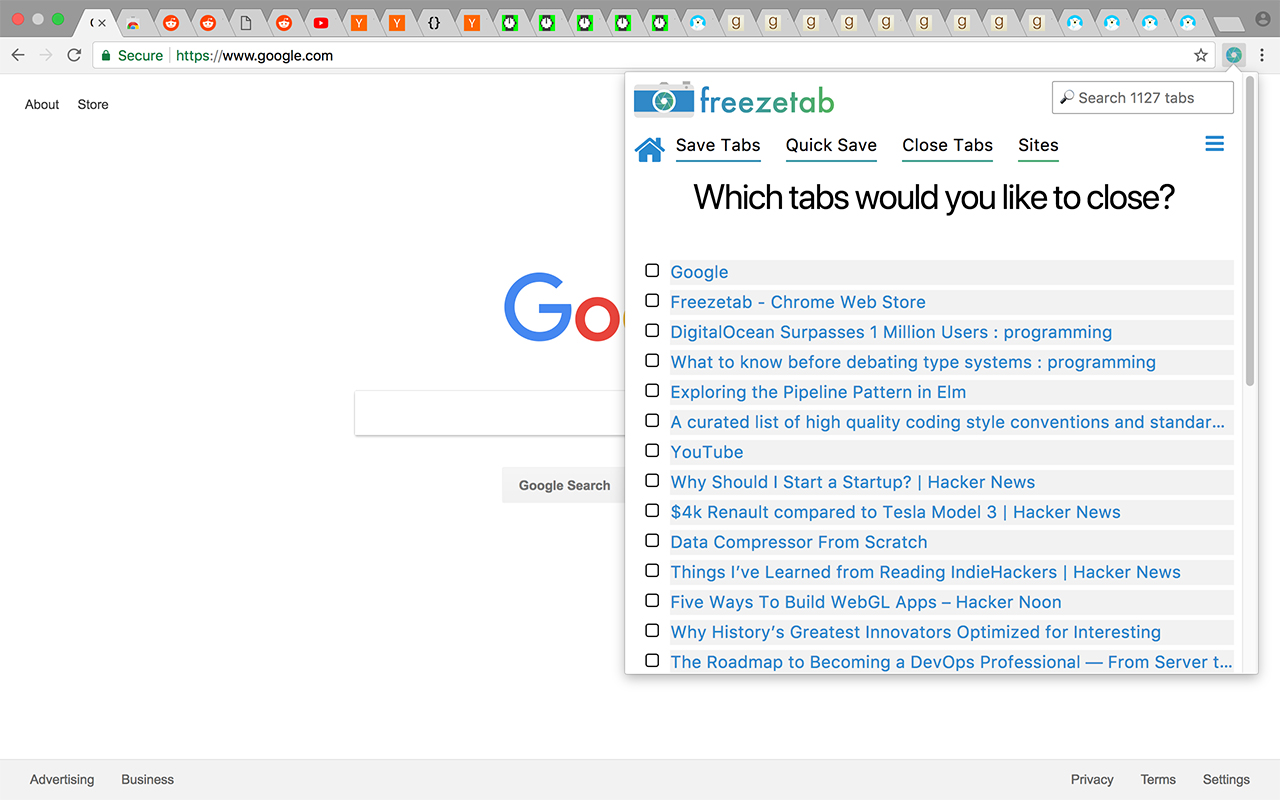Open the YouTube link in the list
The width and height of the screenshot is (1280, 800).
tap(707, 452)
